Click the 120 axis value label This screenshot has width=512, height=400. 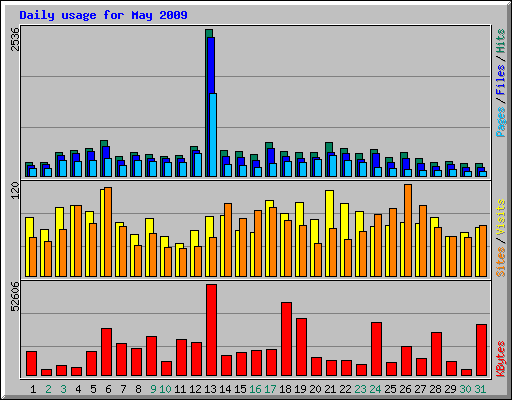pyautogui.click(x=15, y=191)
